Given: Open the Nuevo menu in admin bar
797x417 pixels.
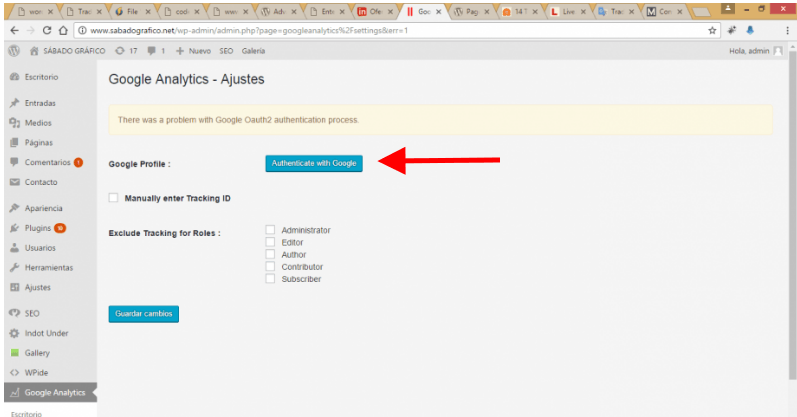Looking at the screenshot, I should [193, 51].
